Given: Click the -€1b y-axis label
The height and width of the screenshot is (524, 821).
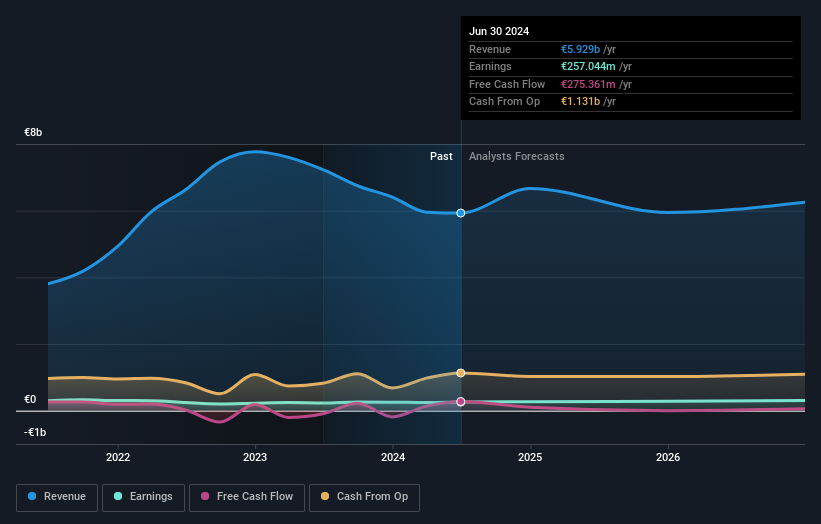Looking at the screenshot, I should point(35,432).
